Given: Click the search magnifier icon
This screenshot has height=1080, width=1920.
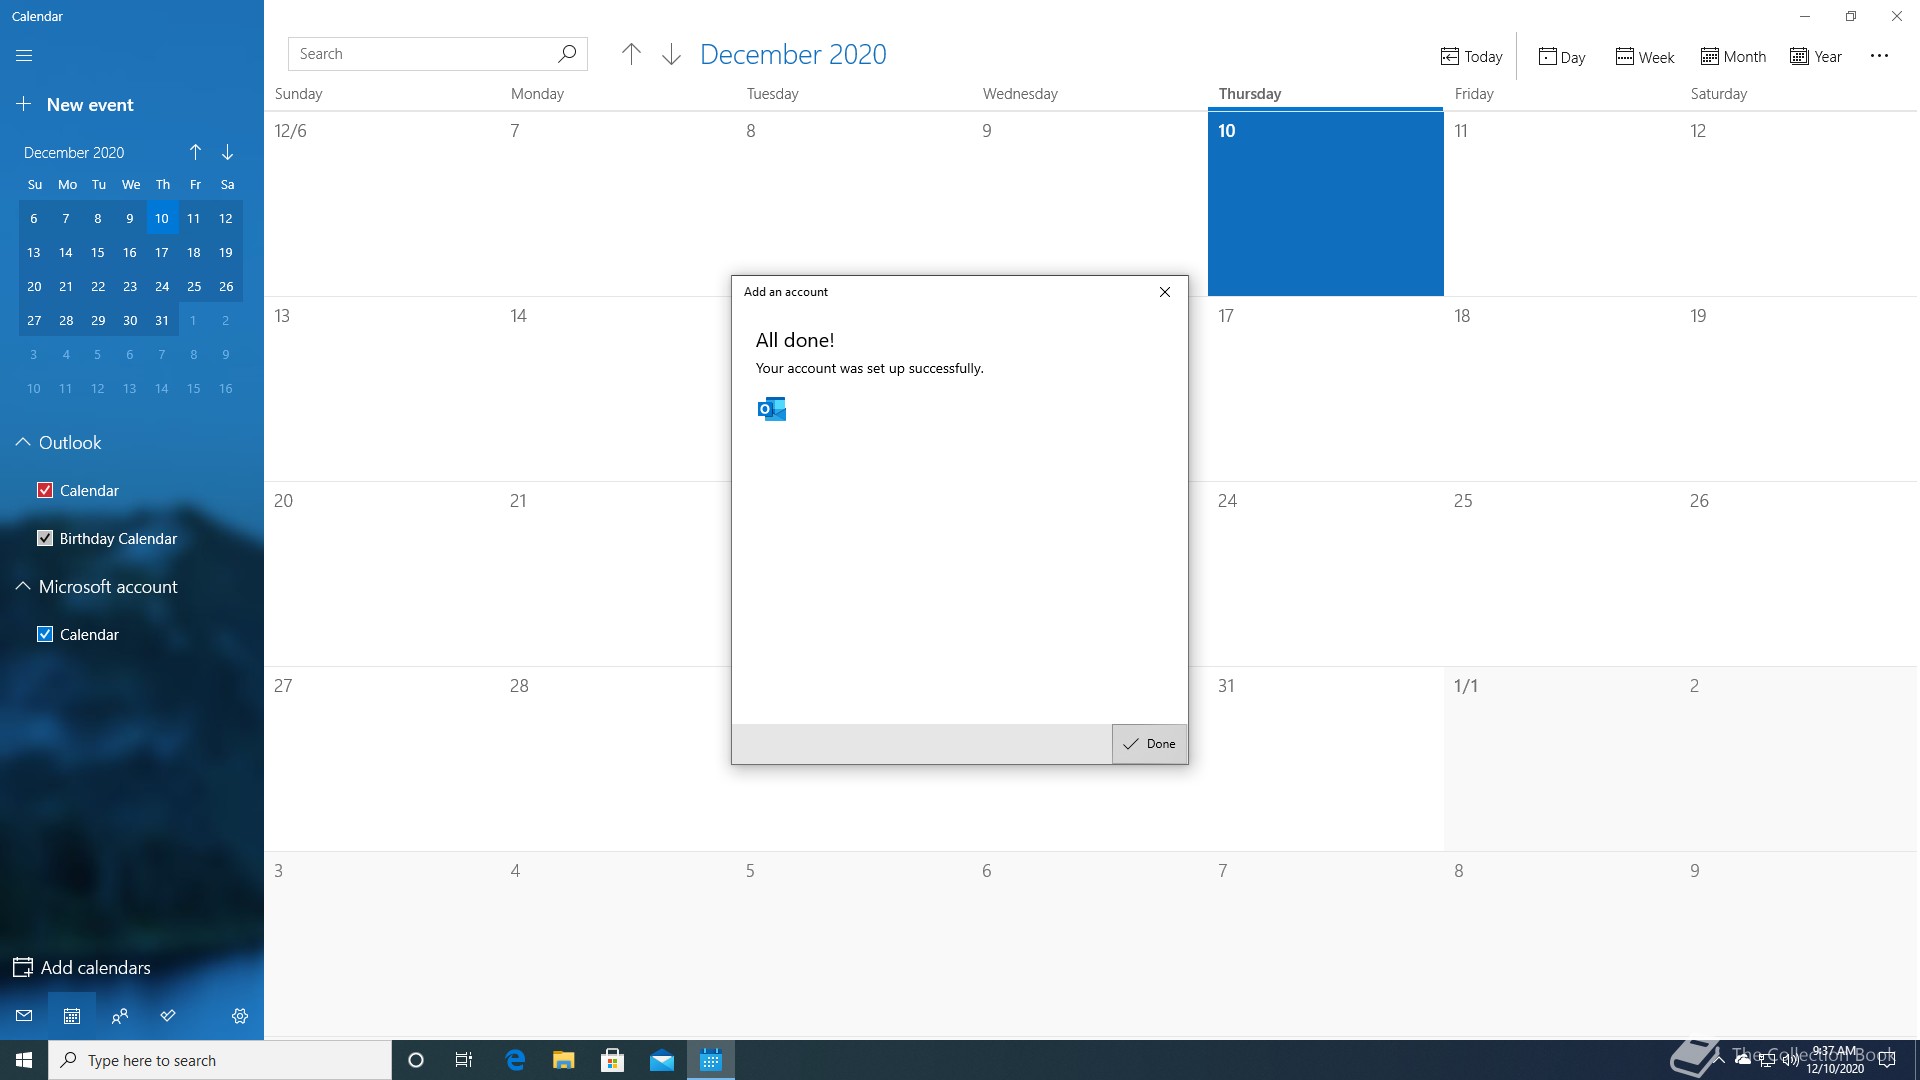Looking at the screenshot, I should [x=567, y=54].
